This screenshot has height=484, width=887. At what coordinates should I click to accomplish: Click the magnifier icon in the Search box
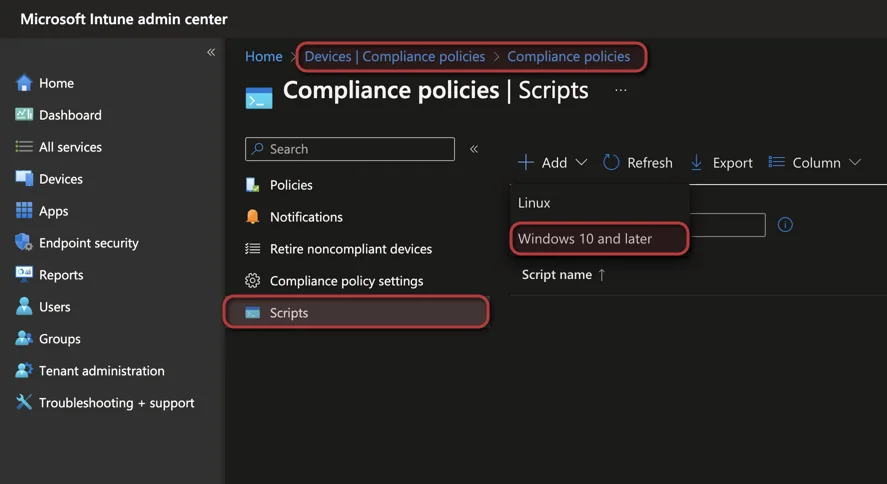tap(257, 149)
